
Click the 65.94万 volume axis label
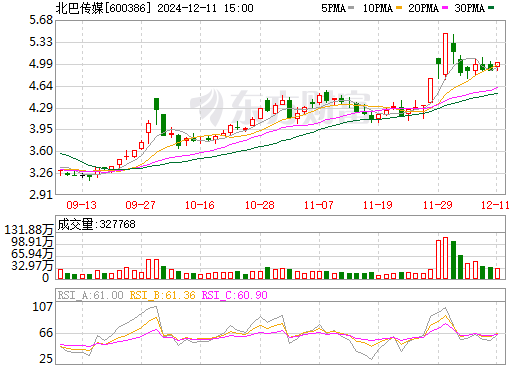click(32, 254)
